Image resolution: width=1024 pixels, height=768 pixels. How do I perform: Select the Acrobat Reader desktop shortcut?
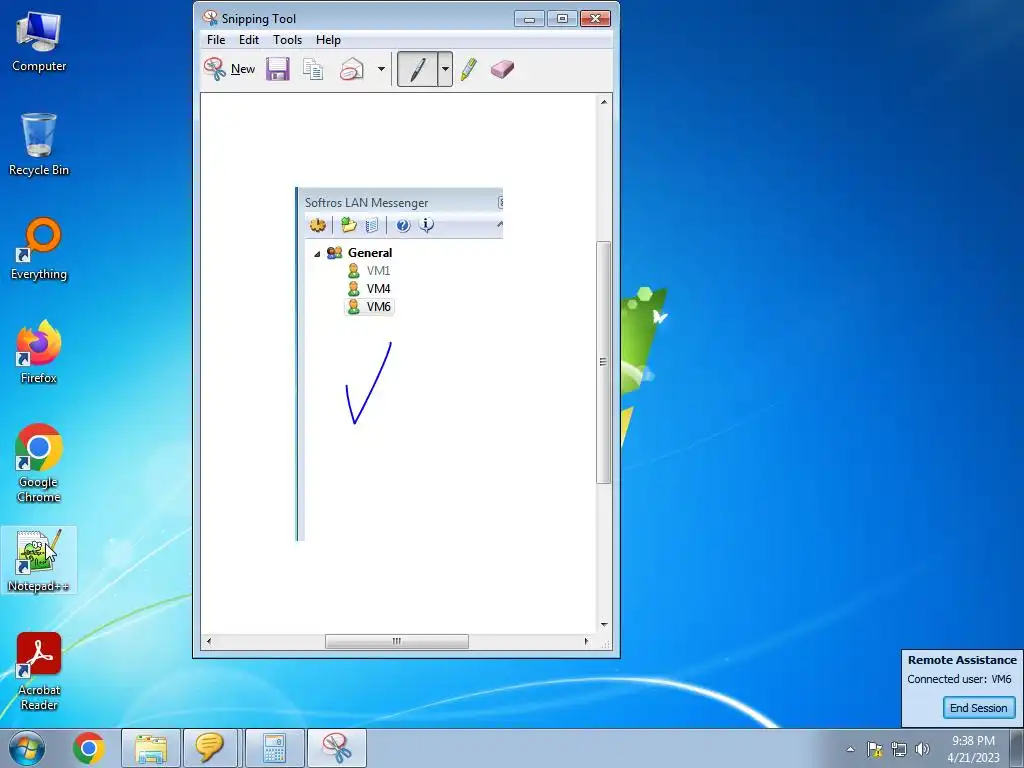coord(39,671)
